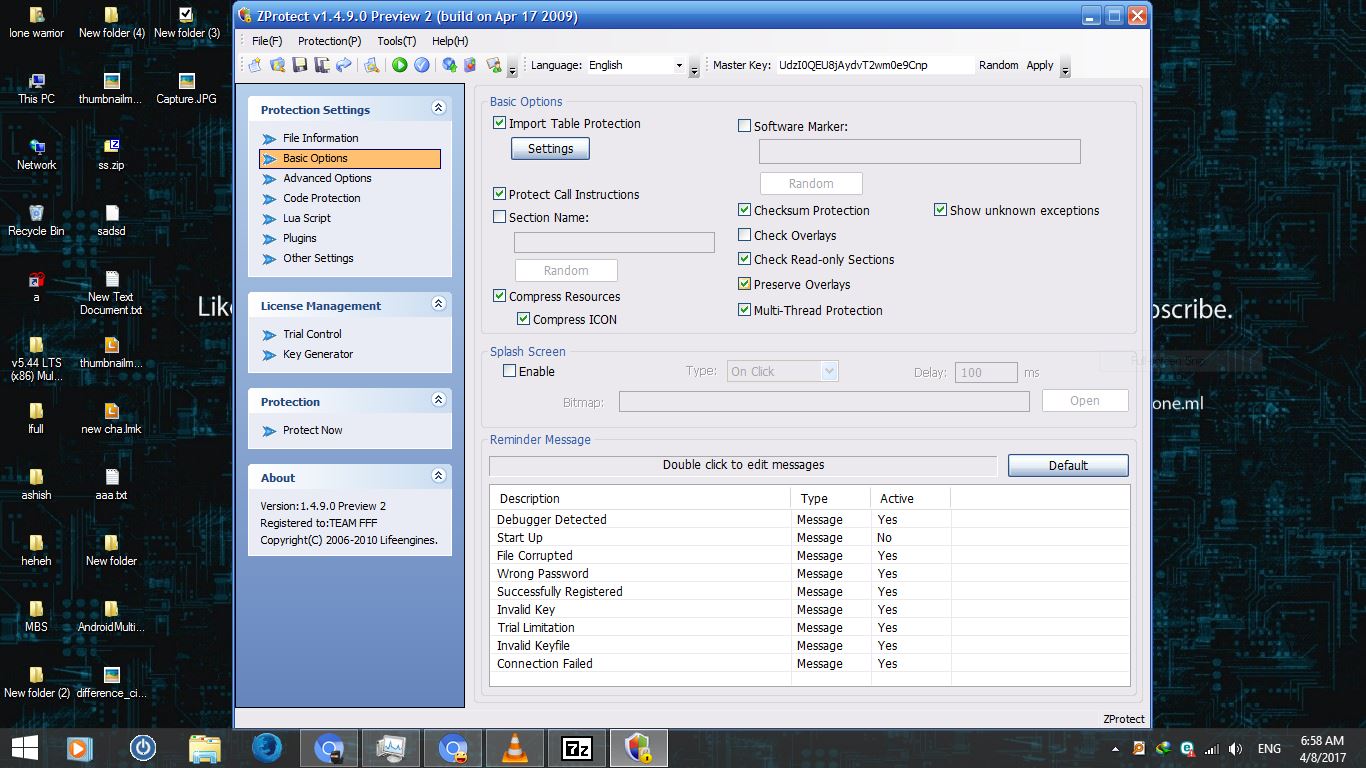Click the blue curved arrow toolbar icon

point(343,65)
